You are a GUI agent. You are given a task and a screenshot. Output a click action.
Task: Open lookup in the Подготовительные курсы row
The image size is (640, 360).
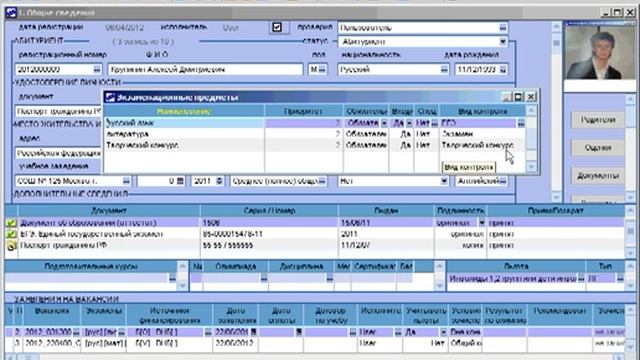coord(172,278)
